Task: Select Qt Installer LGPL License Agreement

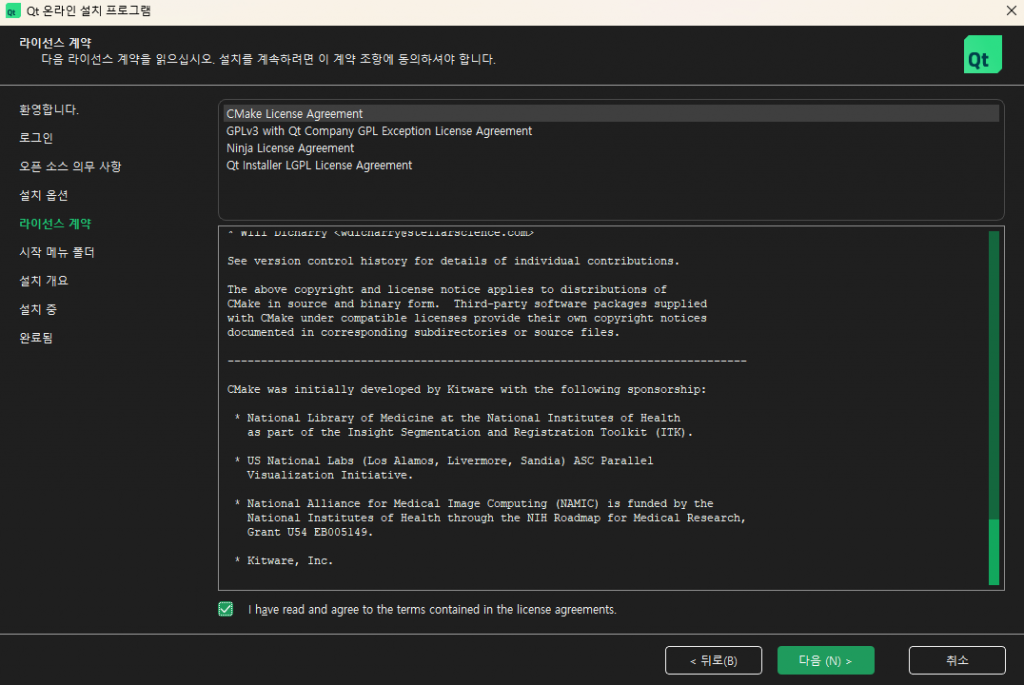Action: pyautogui.click(x=319, y=165)
